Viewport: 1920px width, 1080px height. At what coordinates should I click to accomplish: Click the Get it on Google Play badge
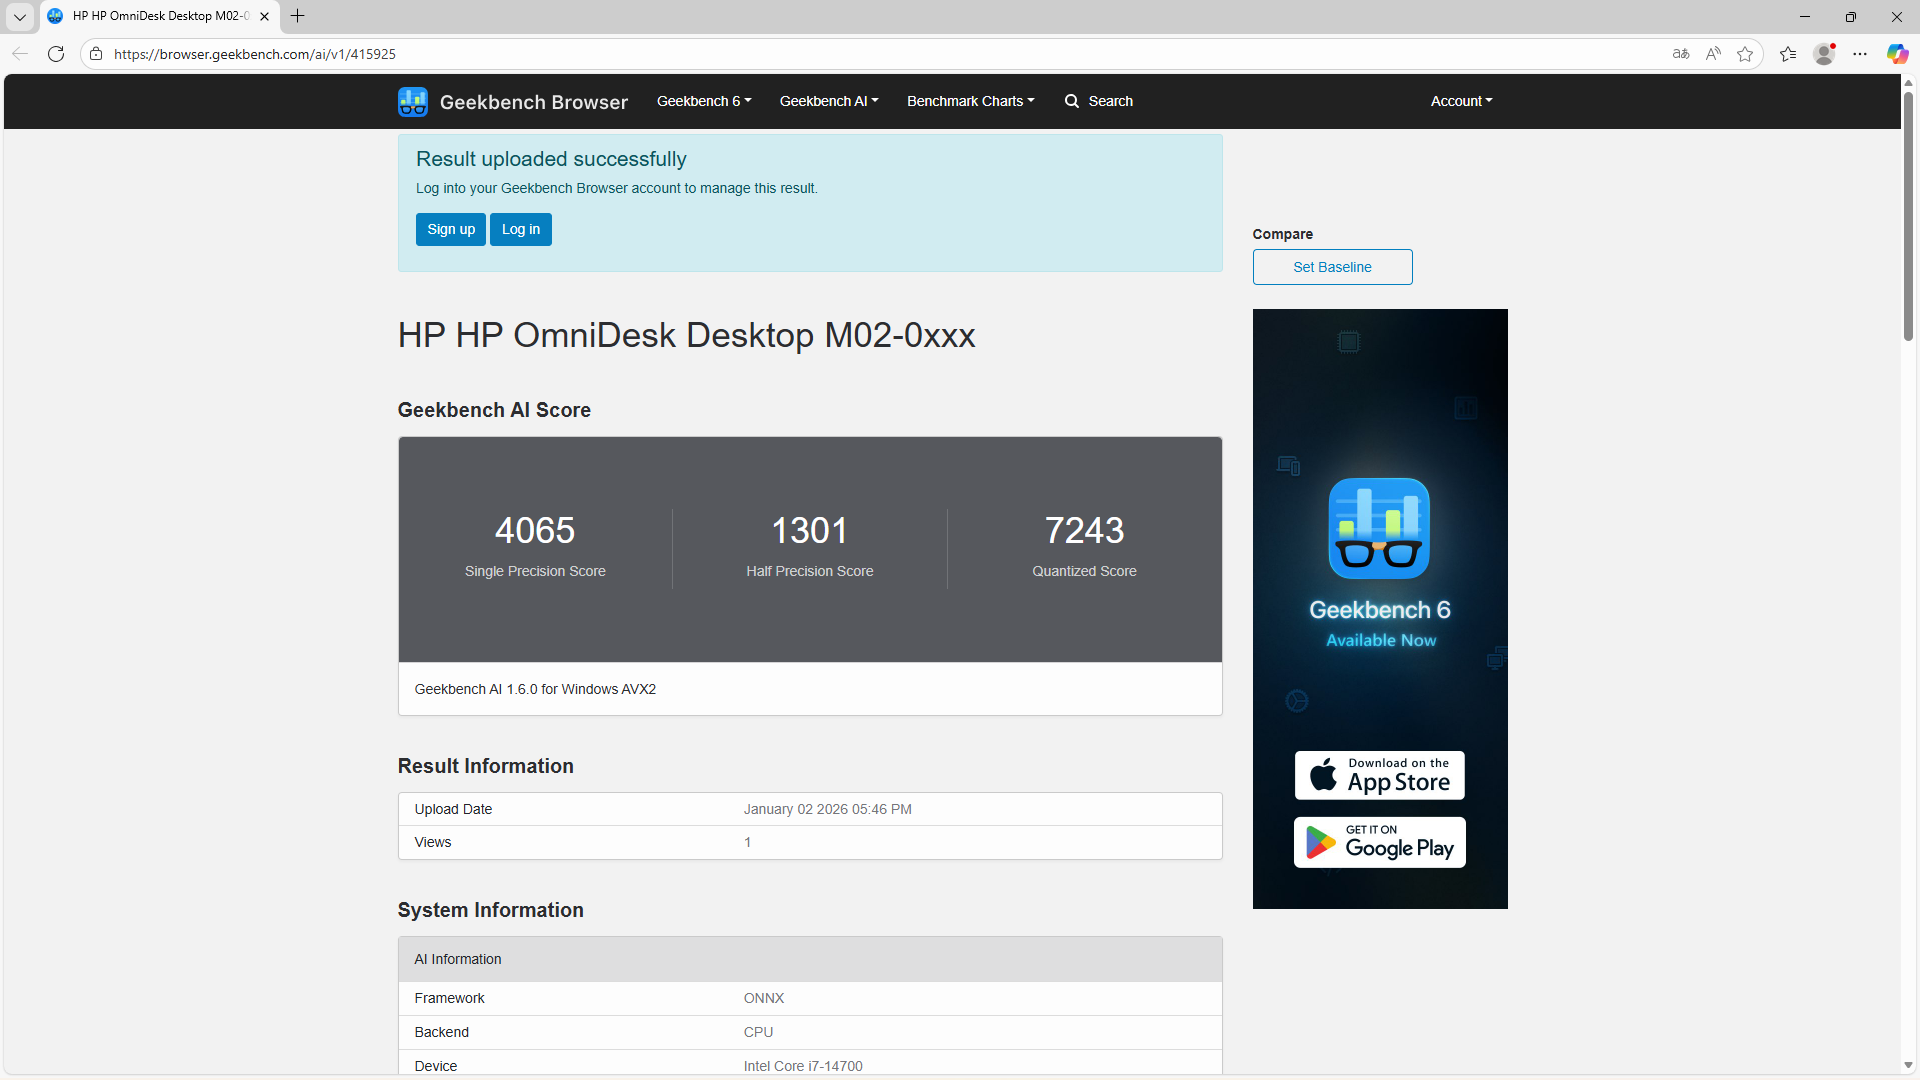1379,842
